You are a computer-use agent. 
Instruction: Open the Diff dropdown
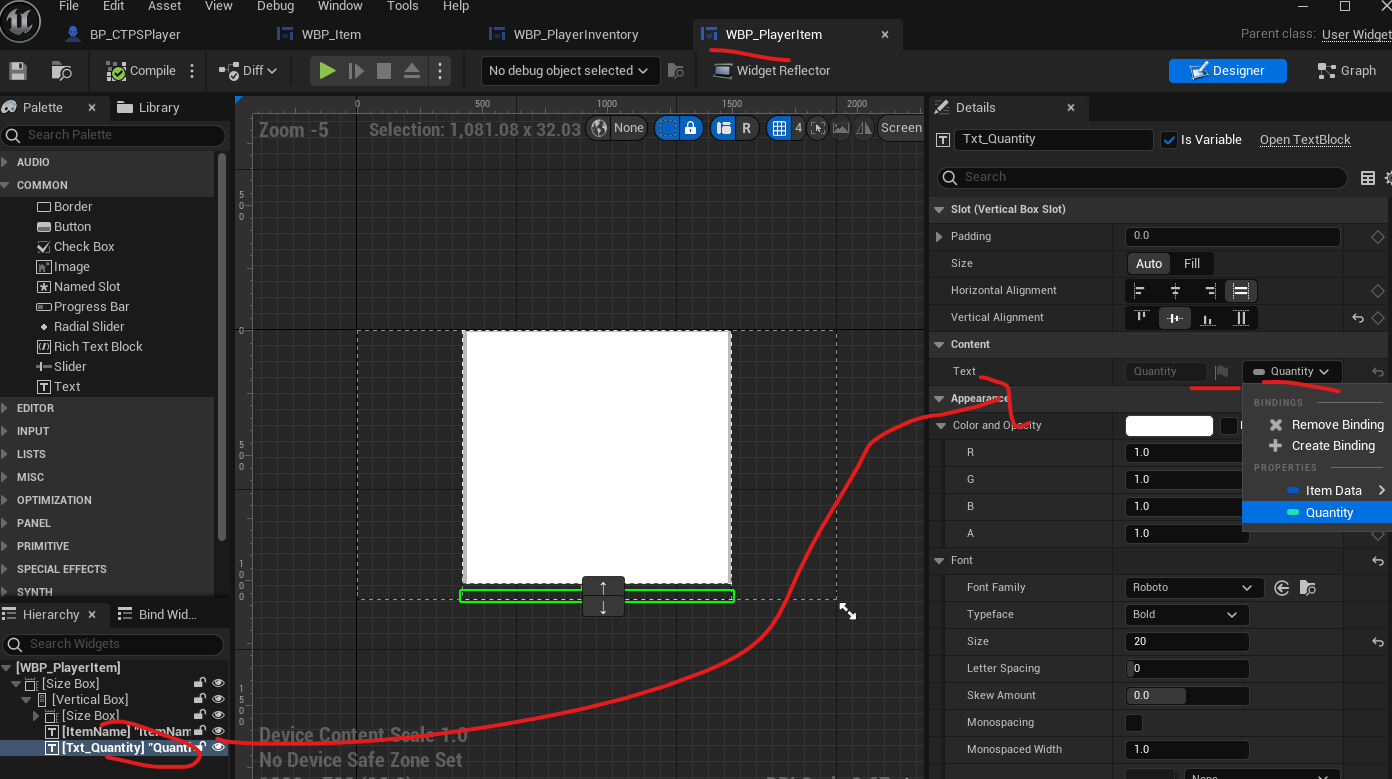point(249,71)
